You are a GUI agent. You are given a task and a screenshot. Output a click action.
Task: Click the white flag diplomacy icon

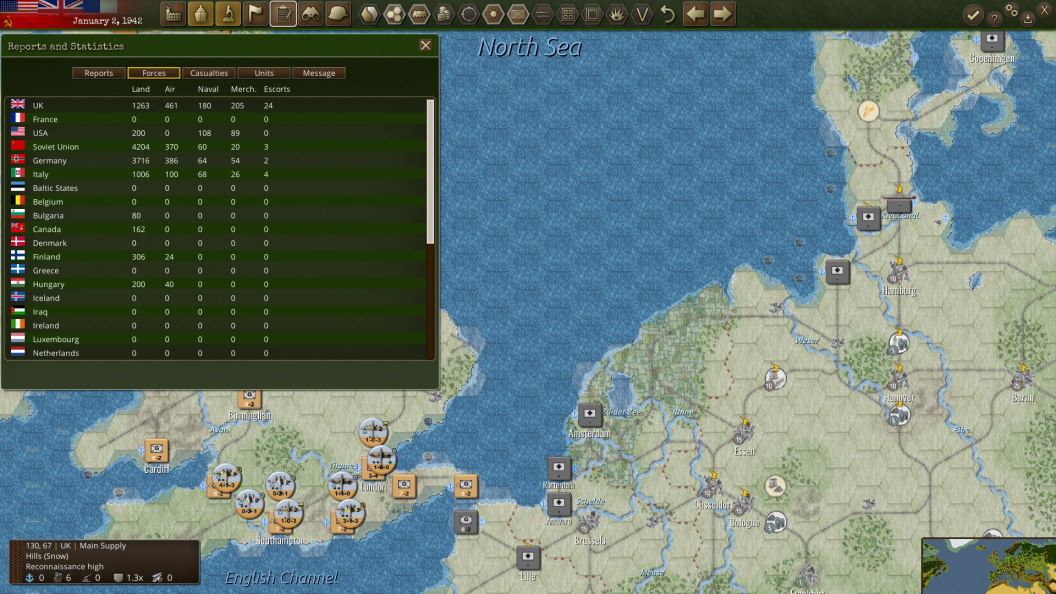[256, 14]
